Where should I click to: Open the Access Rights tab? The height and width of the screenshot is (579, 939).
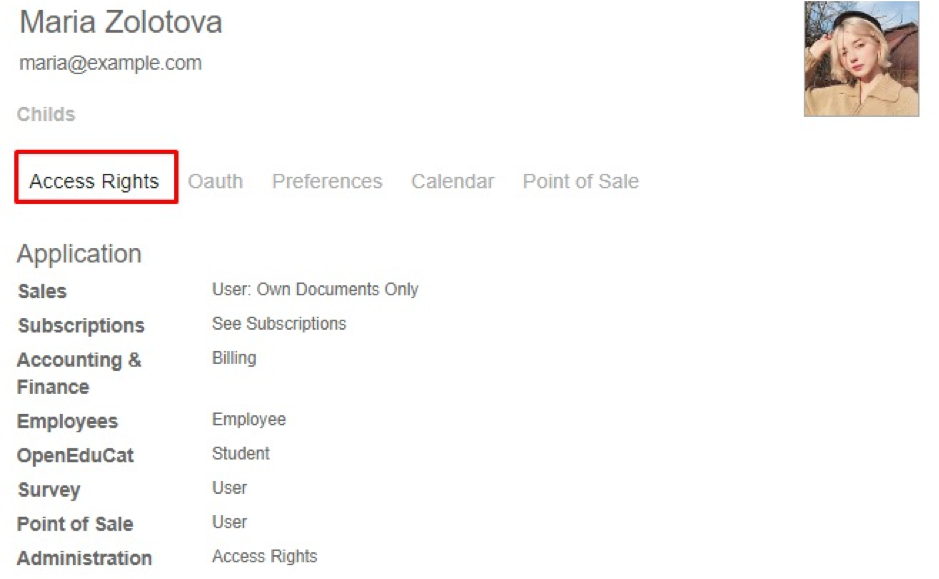(94, 181)
